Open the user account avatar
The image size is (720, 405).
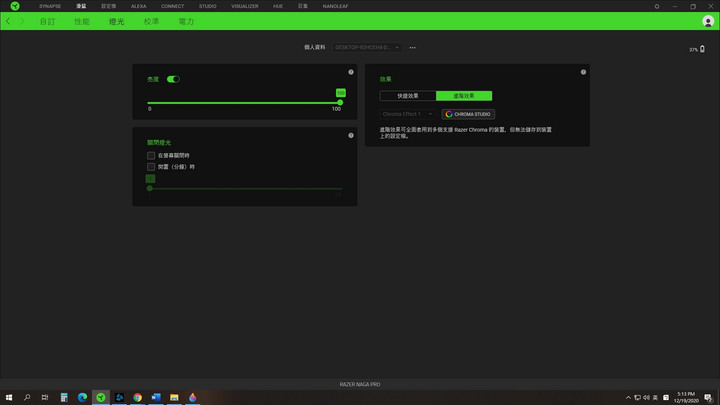pyautogui.click(x=708, y=21)
